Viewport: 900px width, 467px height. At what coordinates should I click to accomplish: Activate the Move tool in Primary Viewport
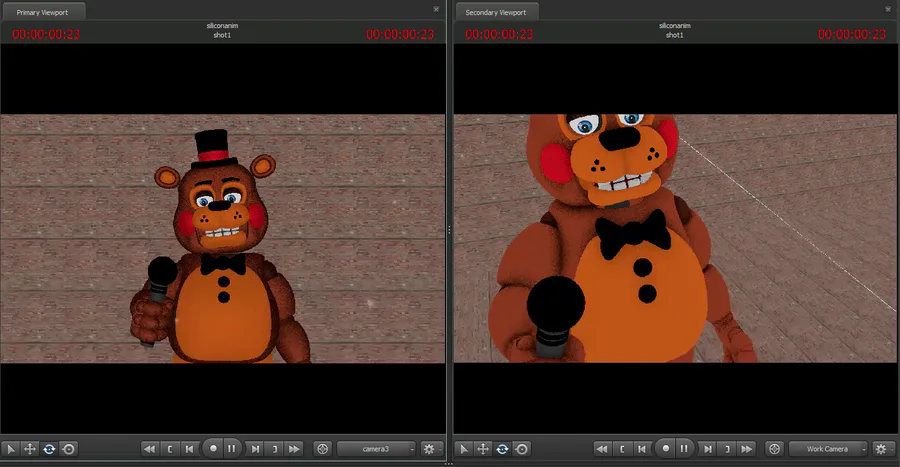pos(30,449)
